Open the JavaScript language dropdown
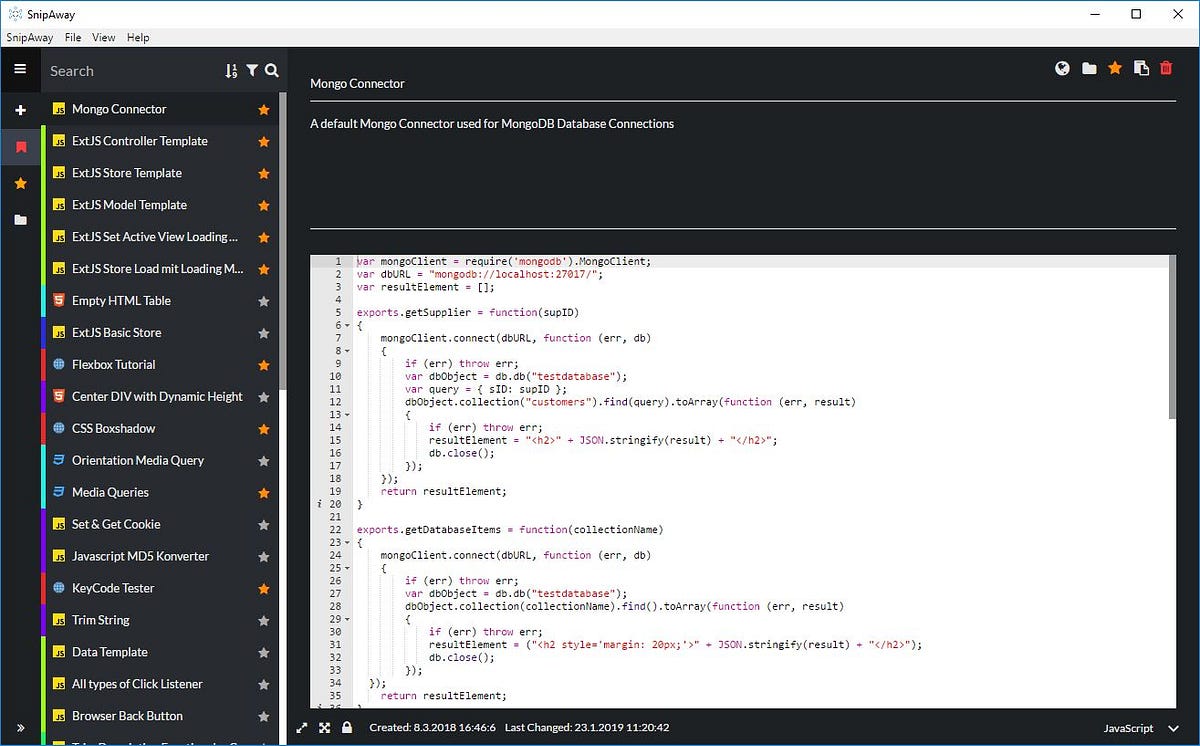1200x746 pixels. [1141, 728]
